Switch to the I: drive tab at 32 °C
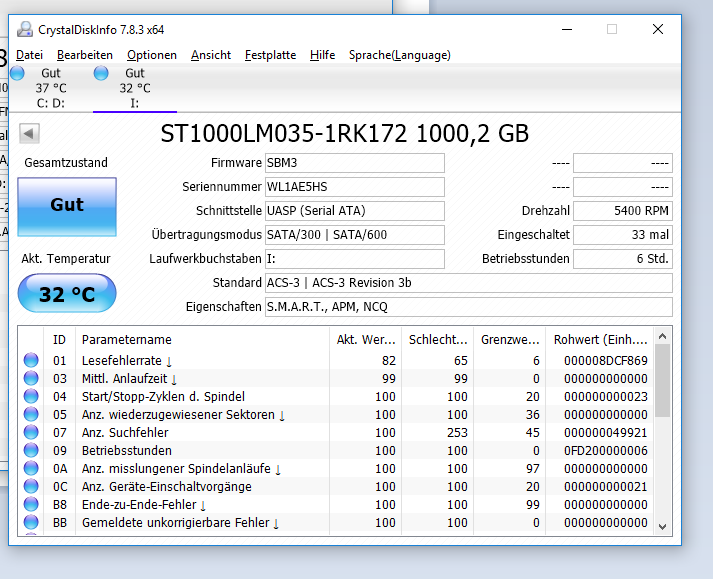Viewport: 713px width, 579px height. (x=135, y=88)
